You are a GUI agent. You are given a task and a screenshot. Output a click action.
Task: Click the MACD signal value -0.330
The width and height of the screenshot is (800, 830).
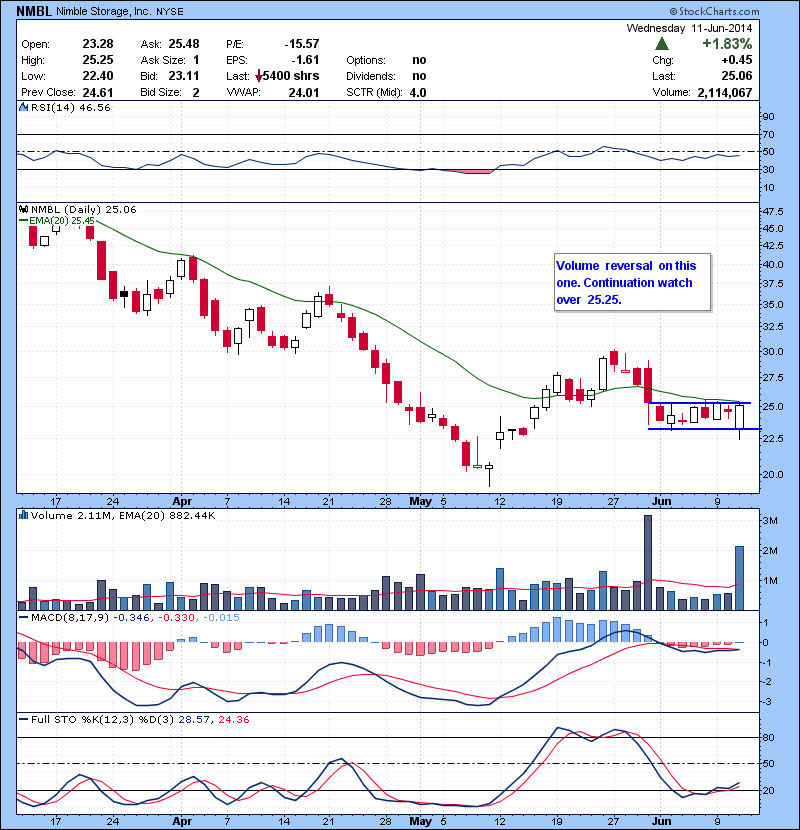coord(177,617)
